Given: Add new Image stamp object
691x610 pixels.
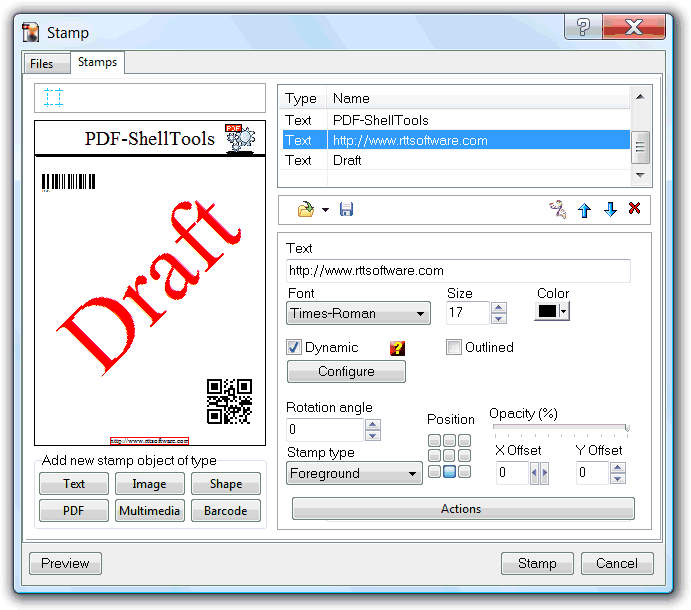Looking at the screenshot, I should pyautogui.click(x=149, y=484).
